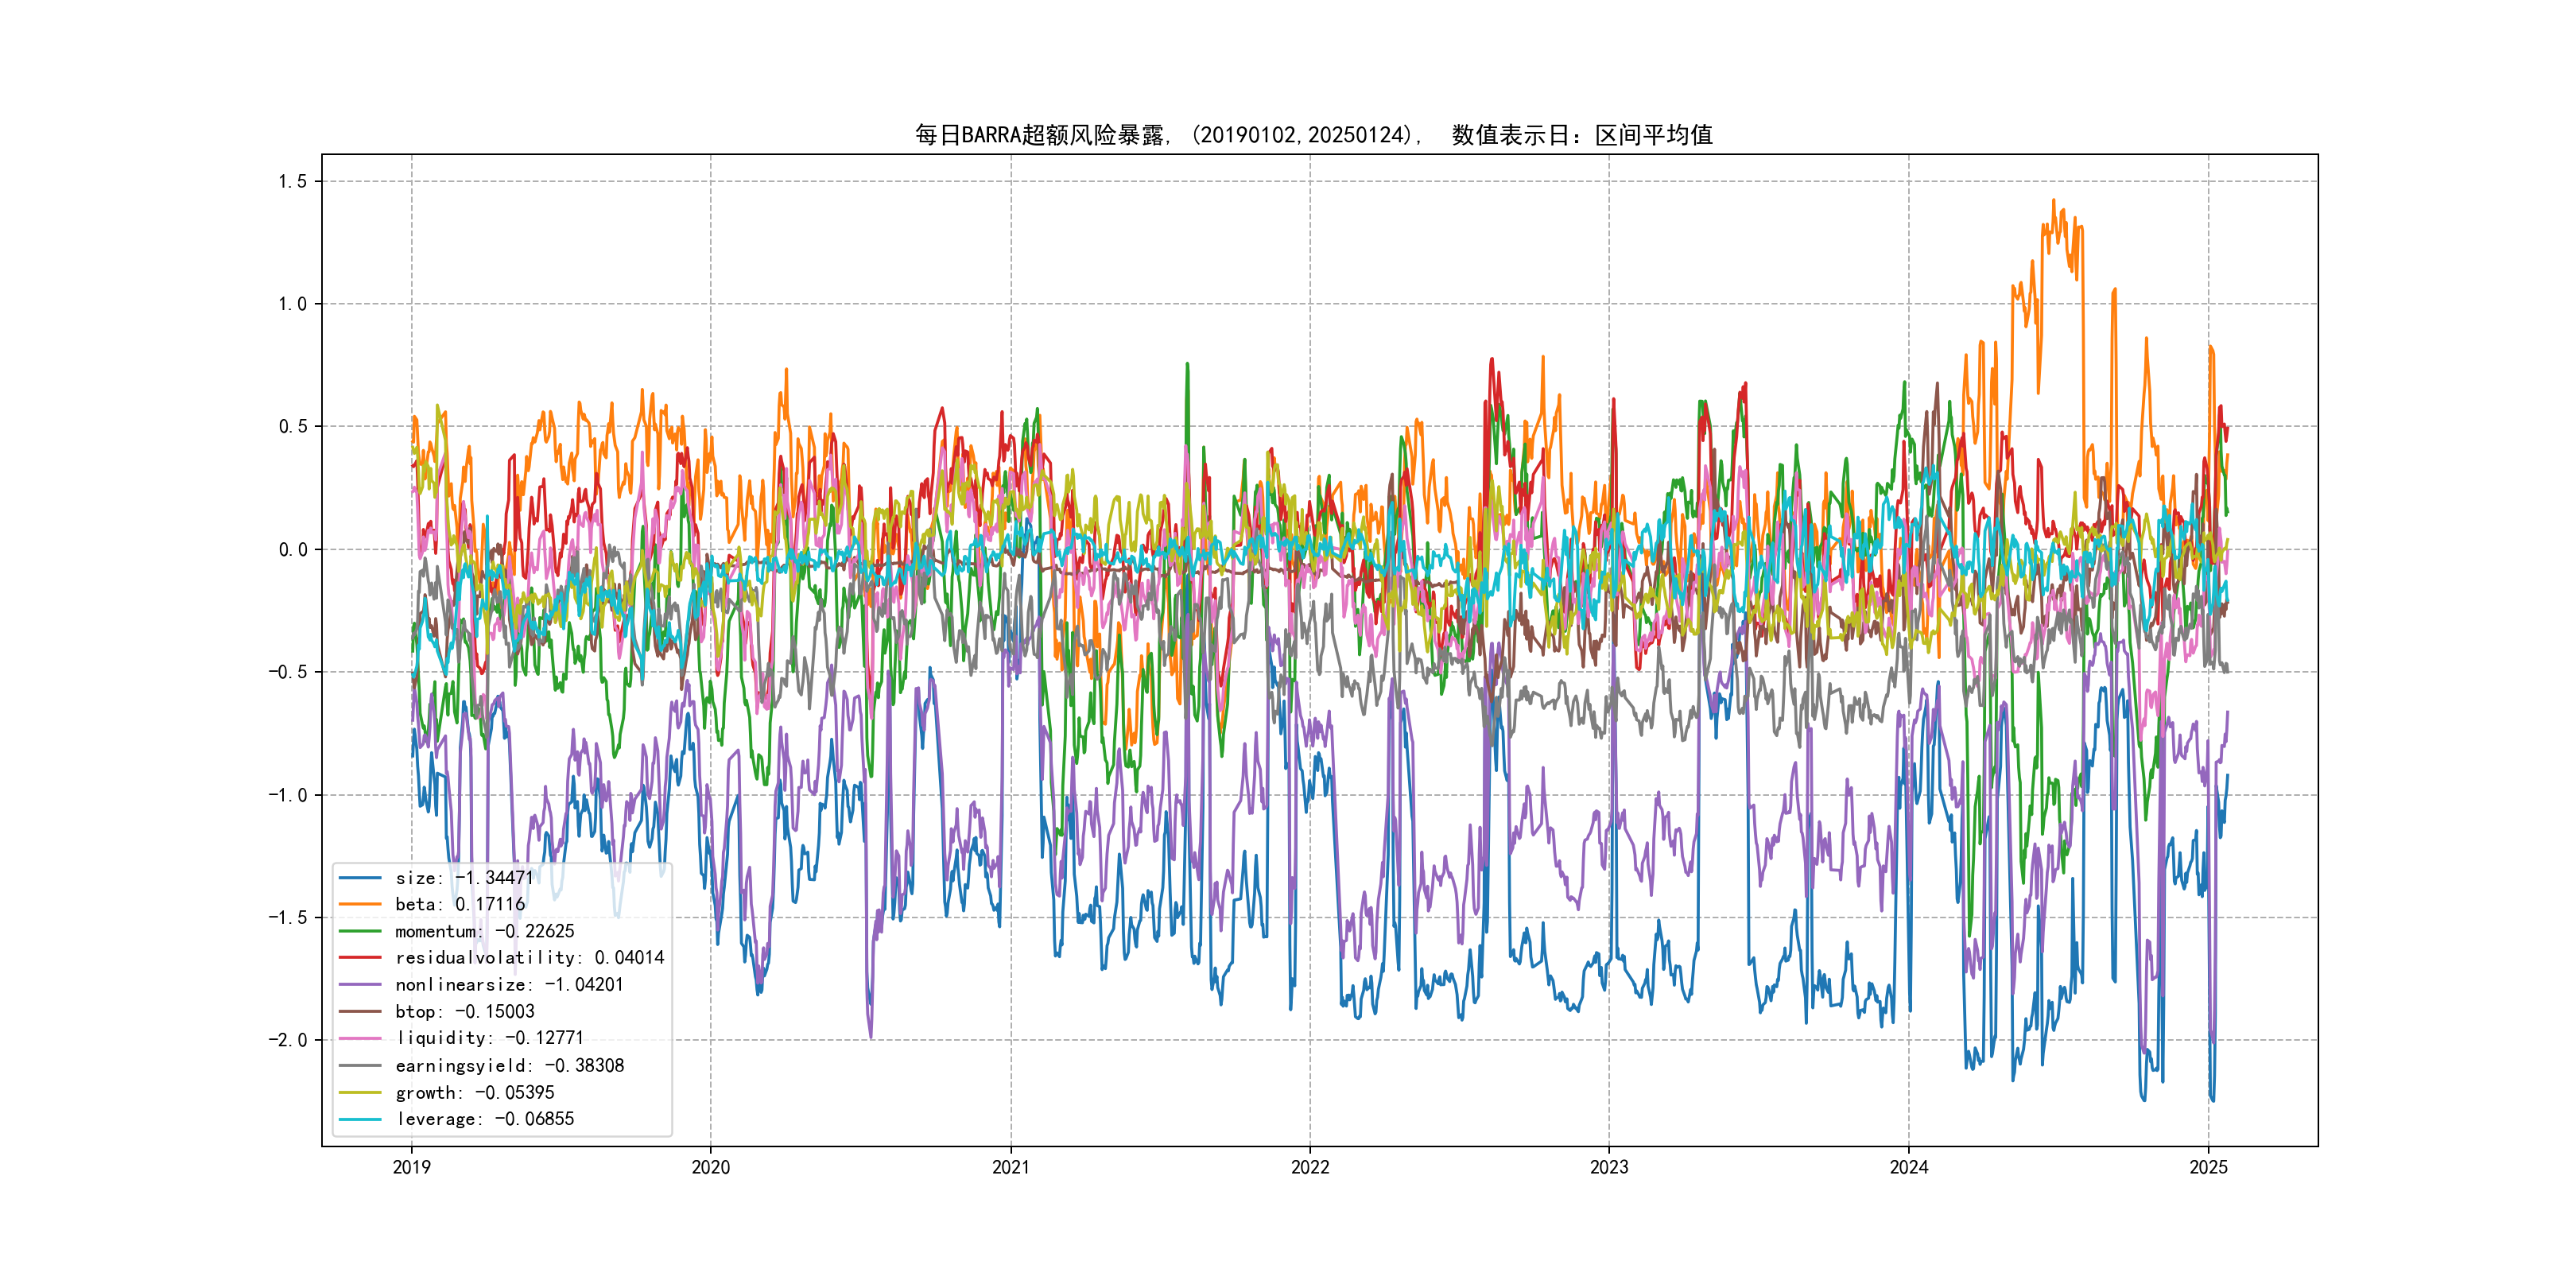The width and height of the screenshot is (2576, 1288).
Task: Select the 'beta: 0.17116' legend label
Action: (x=460, y=904)
